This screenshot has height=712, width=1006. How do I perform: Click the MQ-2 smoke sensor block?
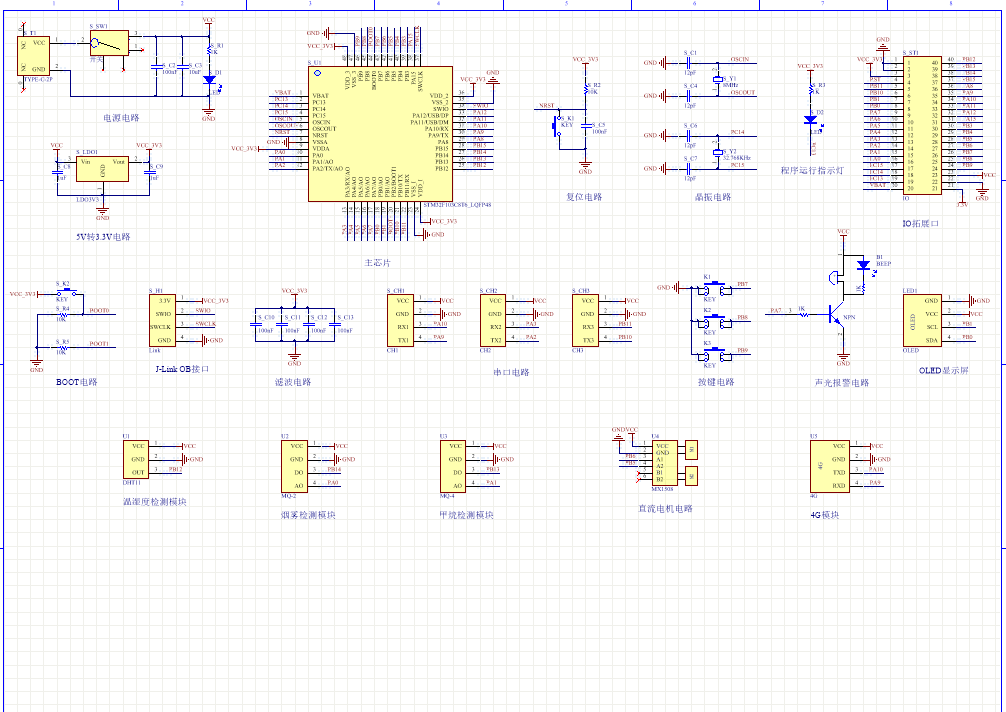click(x=294, y=466)
